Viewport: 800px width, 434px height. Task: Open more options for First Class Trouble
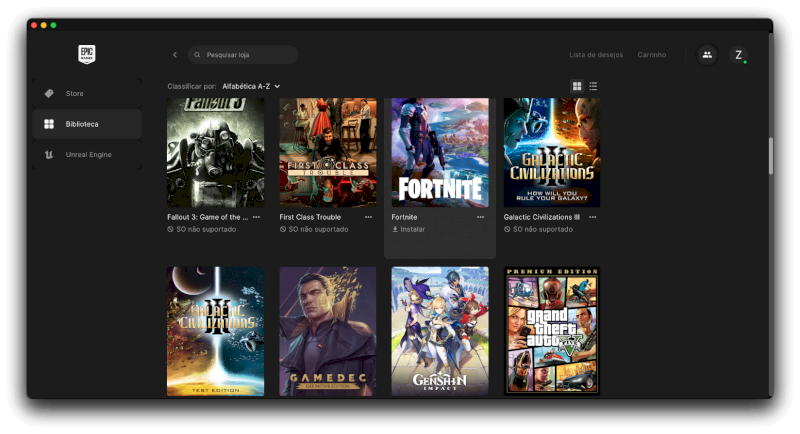(x=368, y=217)
